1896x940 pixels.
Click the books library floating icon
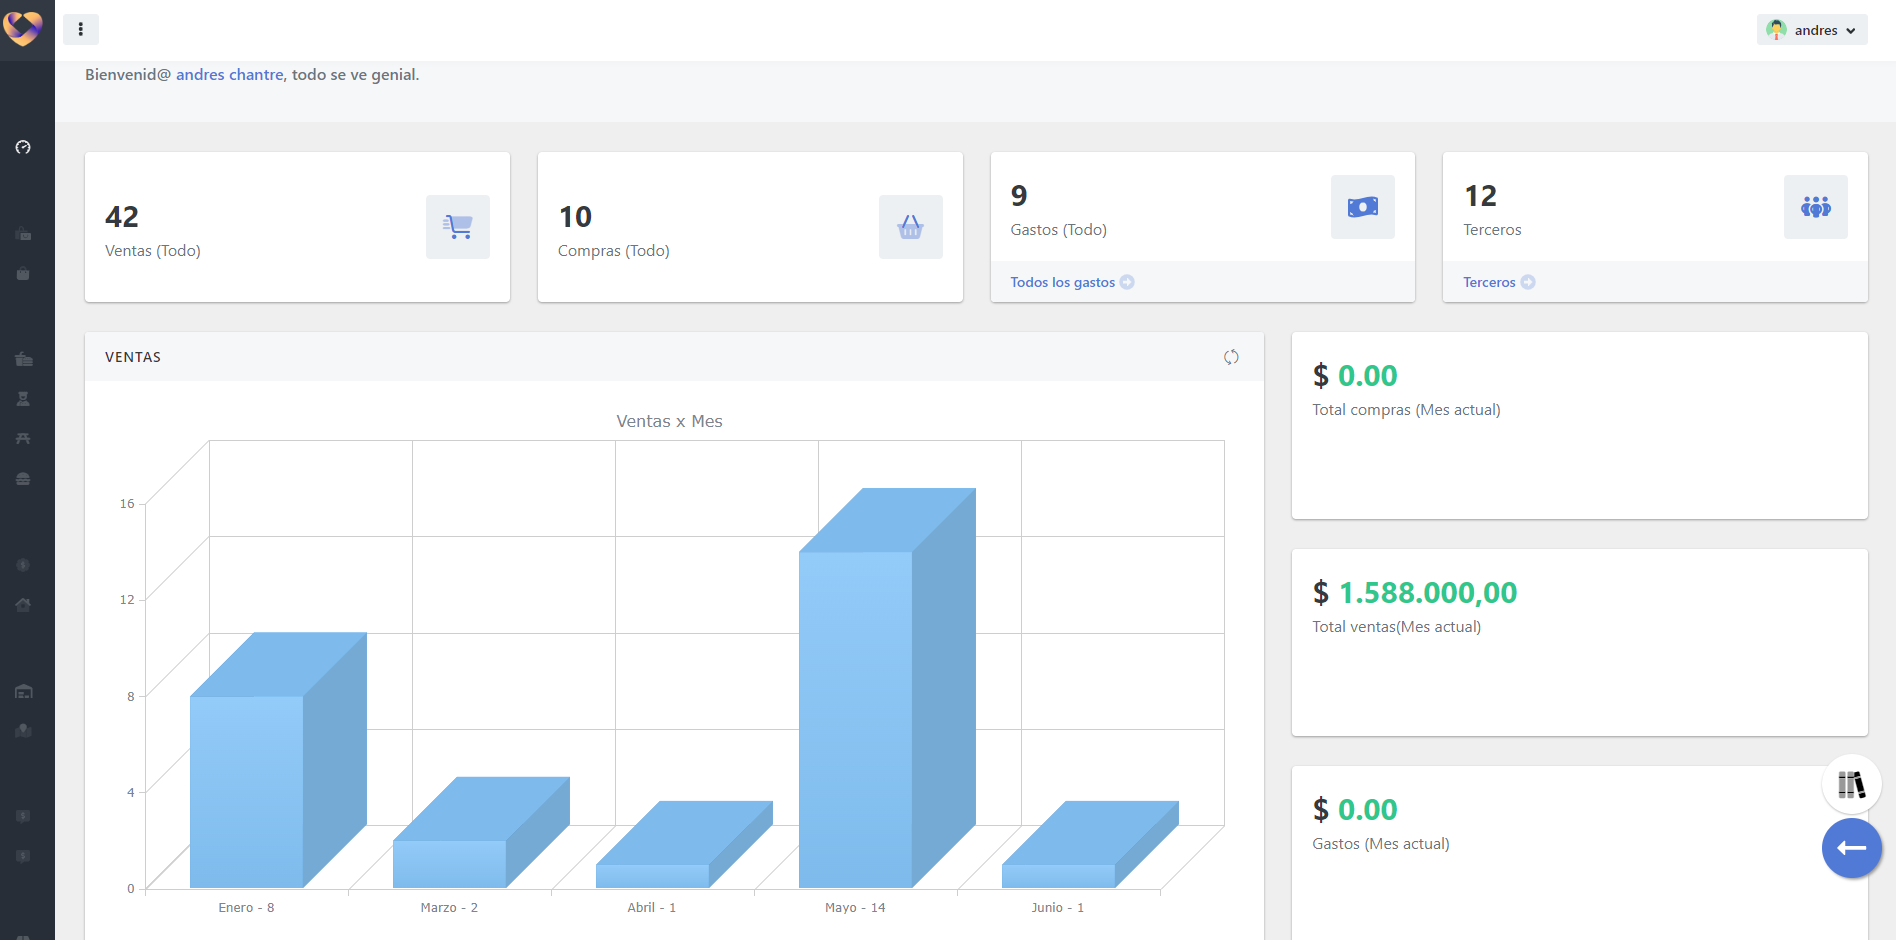point(1851,785)
